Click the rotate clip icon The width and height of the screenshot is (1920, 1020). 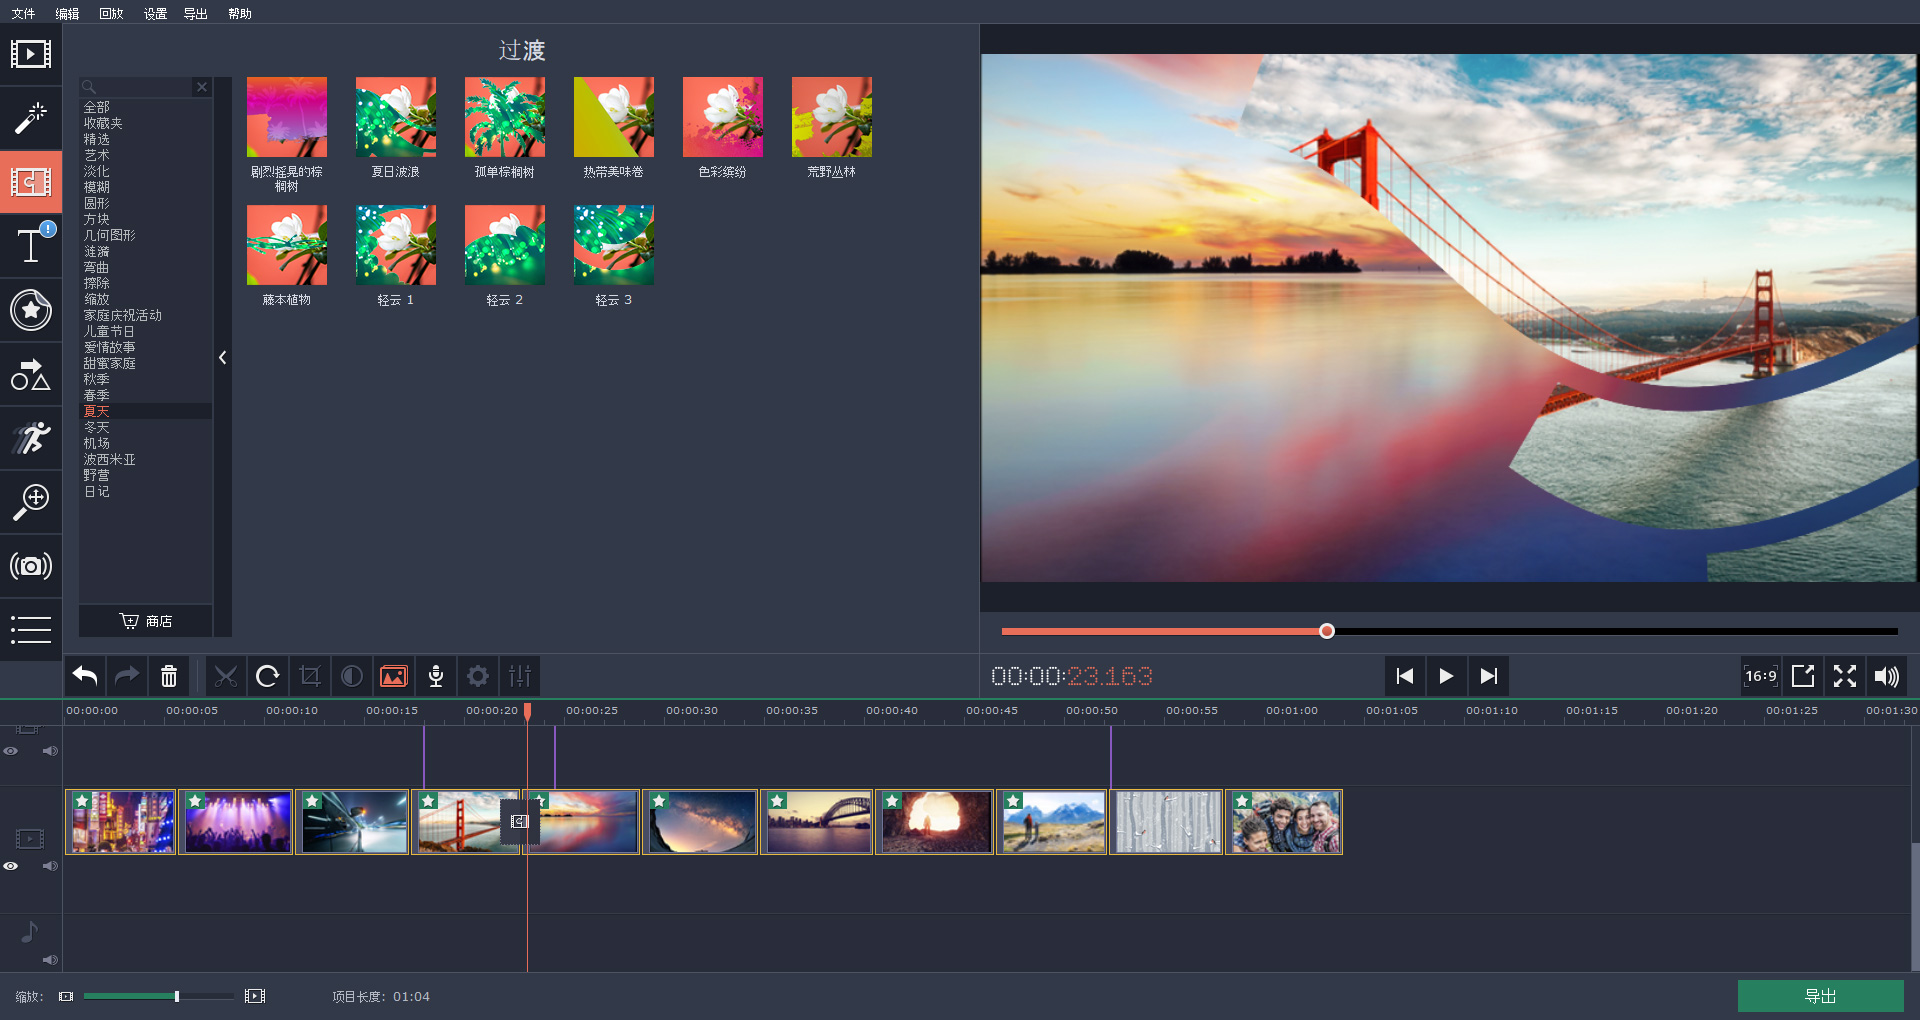(x=267, y=677)
